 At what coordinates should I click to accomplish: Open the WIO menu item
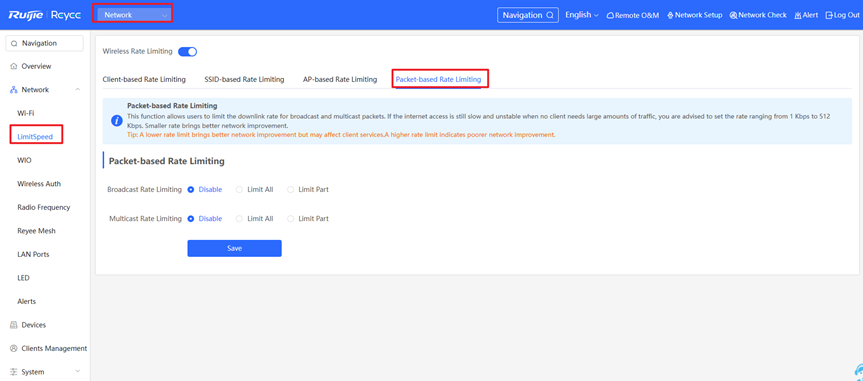[x=24, y=160]
